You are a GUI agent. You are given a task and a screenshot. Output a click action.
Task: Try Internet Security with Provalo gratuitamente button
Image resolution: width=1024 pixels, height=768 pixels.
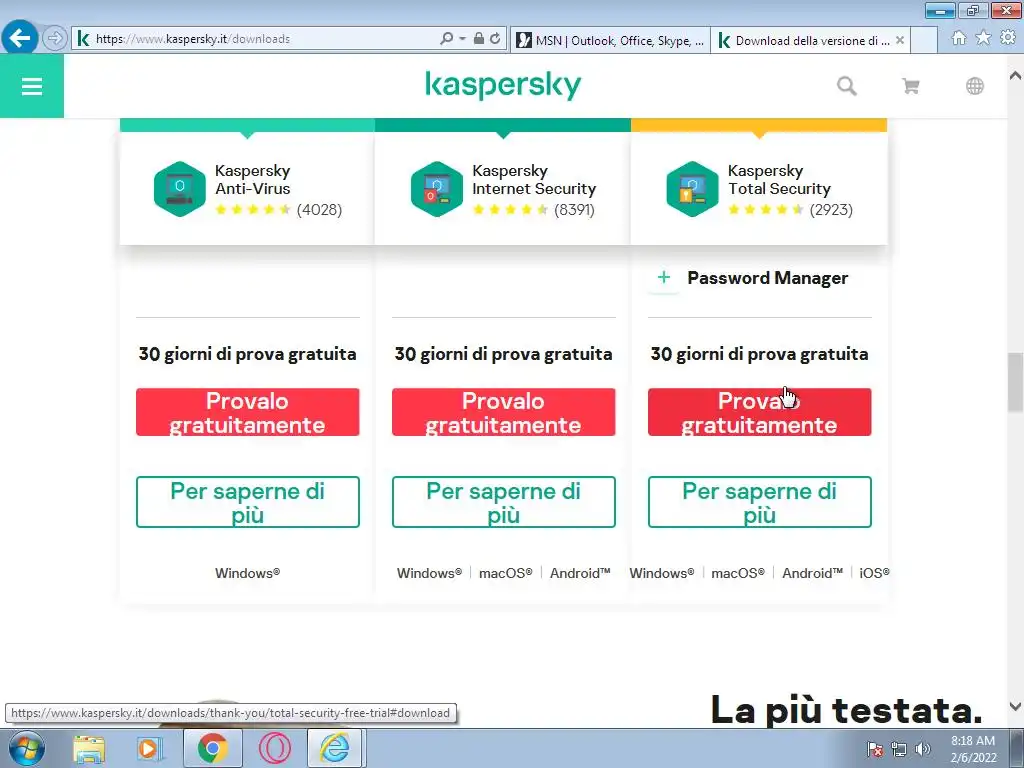point(504,412)
